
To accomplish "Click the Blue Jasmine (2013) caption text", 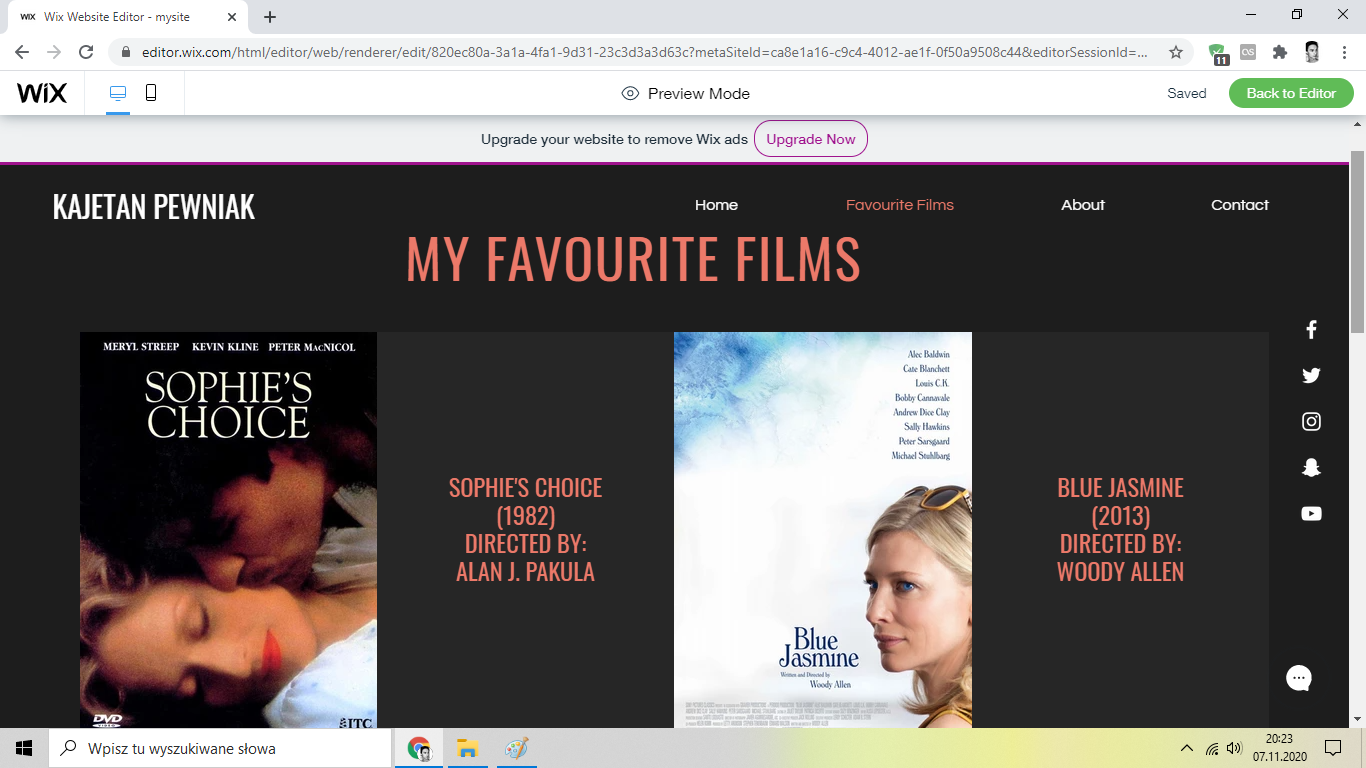I will pyautogui.click(x=1120, y=530).
